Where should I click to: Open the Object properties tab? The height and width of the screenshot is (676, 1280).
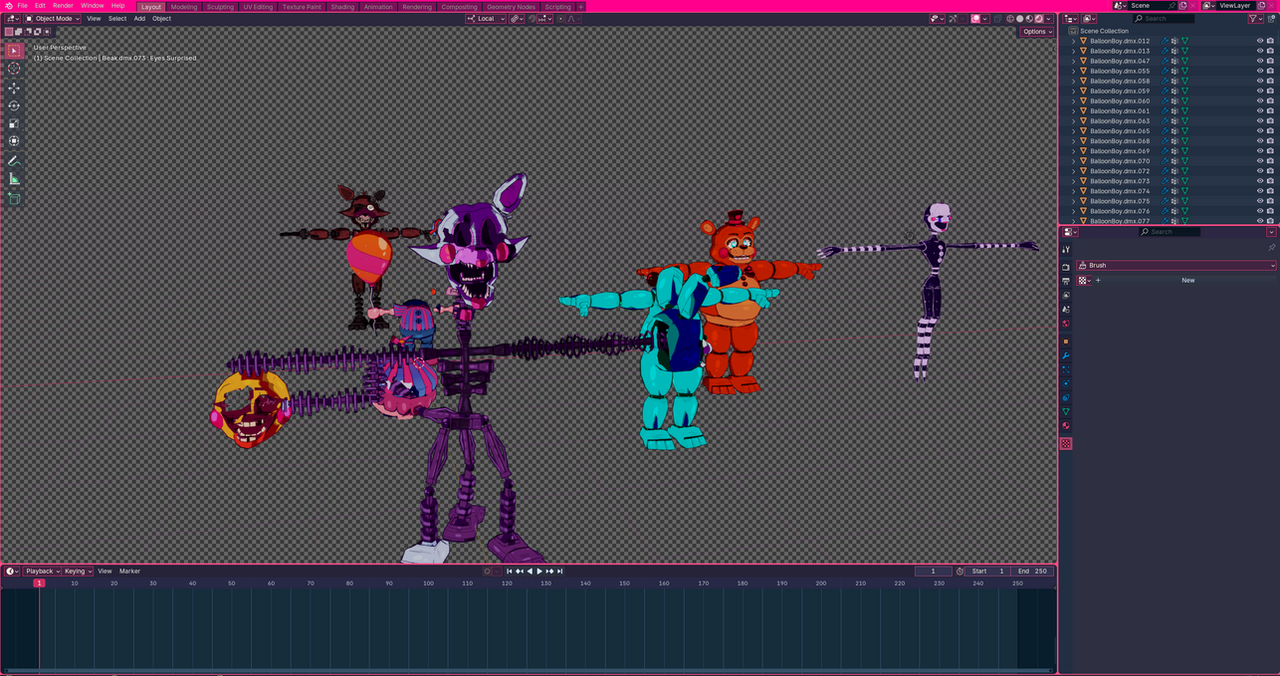coord(1066,341)
